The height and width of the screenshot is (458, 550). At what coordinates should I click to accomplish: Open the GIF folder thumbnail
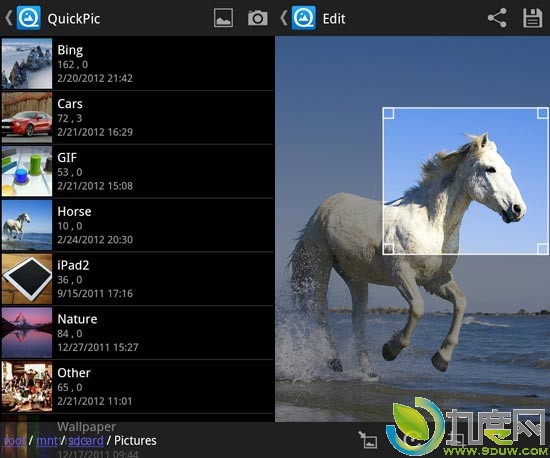coord(27,171)
